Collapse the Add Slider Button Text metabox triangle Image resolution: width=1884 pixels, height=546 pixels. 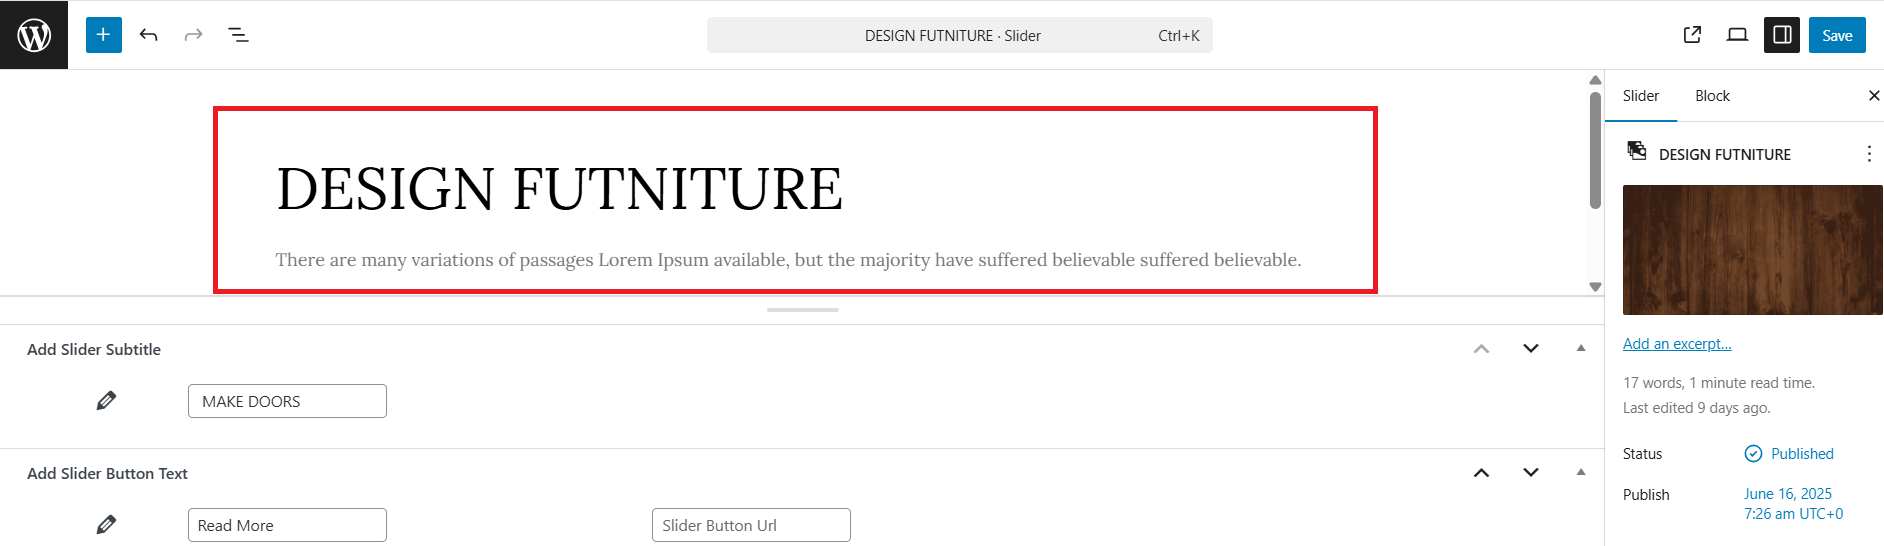[x=1581, y=473]
